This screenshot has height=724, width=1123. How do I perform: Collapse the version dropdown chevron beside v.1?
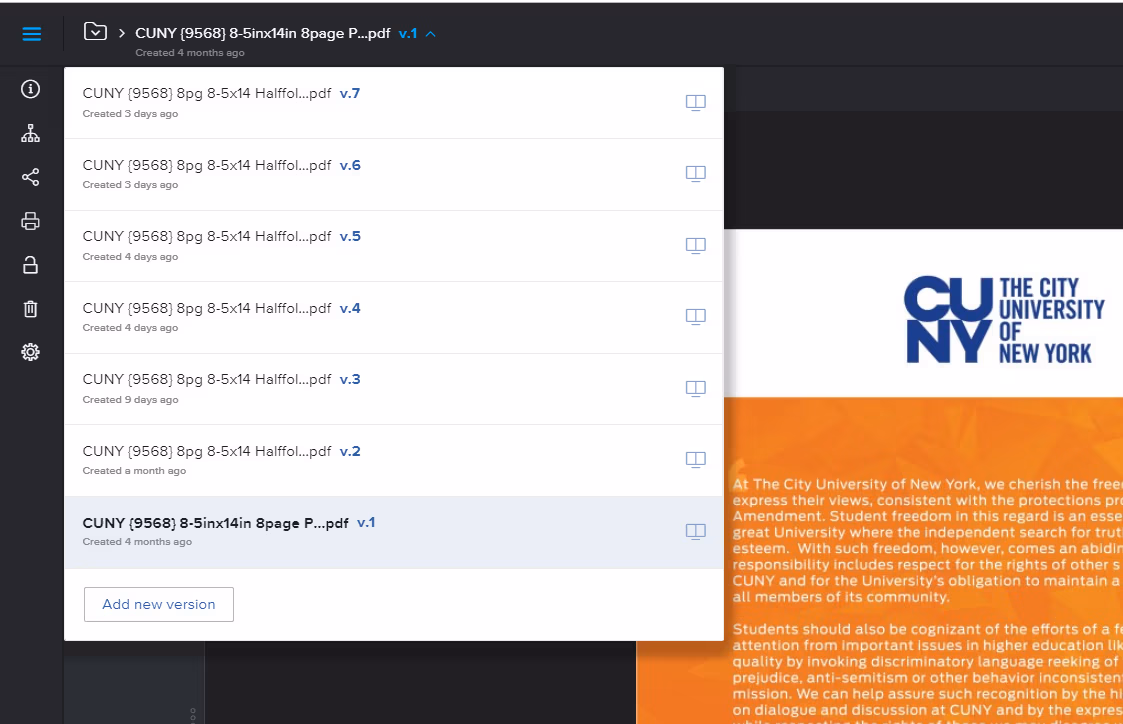pyautogui.click(x=430, y=33)
